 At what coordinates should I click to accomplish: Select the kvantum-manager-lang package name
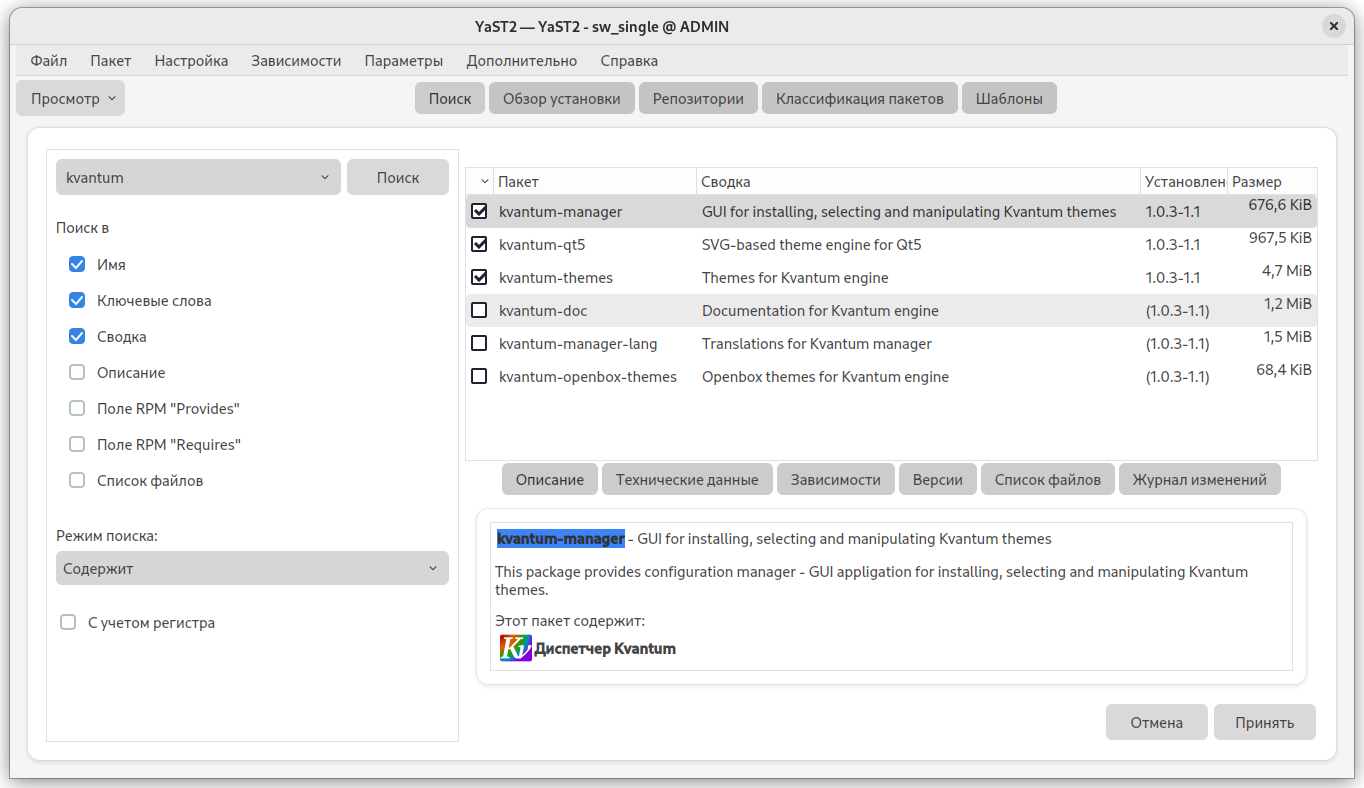click(579, 344)
